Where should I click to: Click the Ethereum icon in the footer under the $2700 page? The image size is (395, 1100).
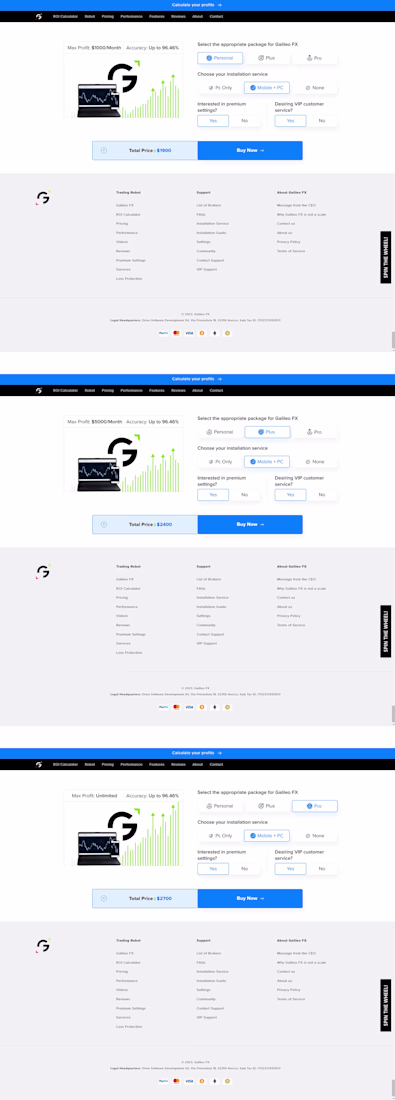214,1081
